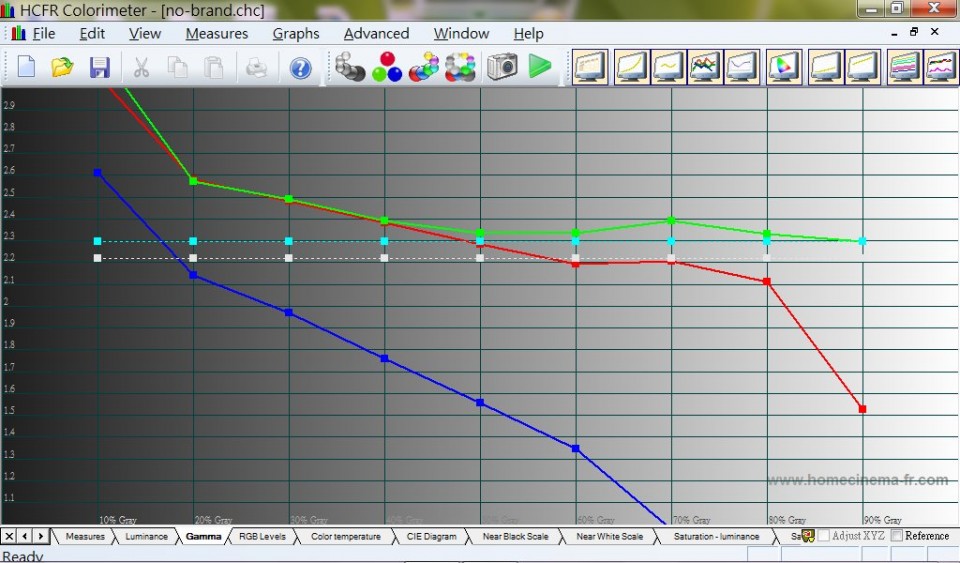The image size is (960, 563).
Task: Click the camera measurement icon
Action: 502,66
